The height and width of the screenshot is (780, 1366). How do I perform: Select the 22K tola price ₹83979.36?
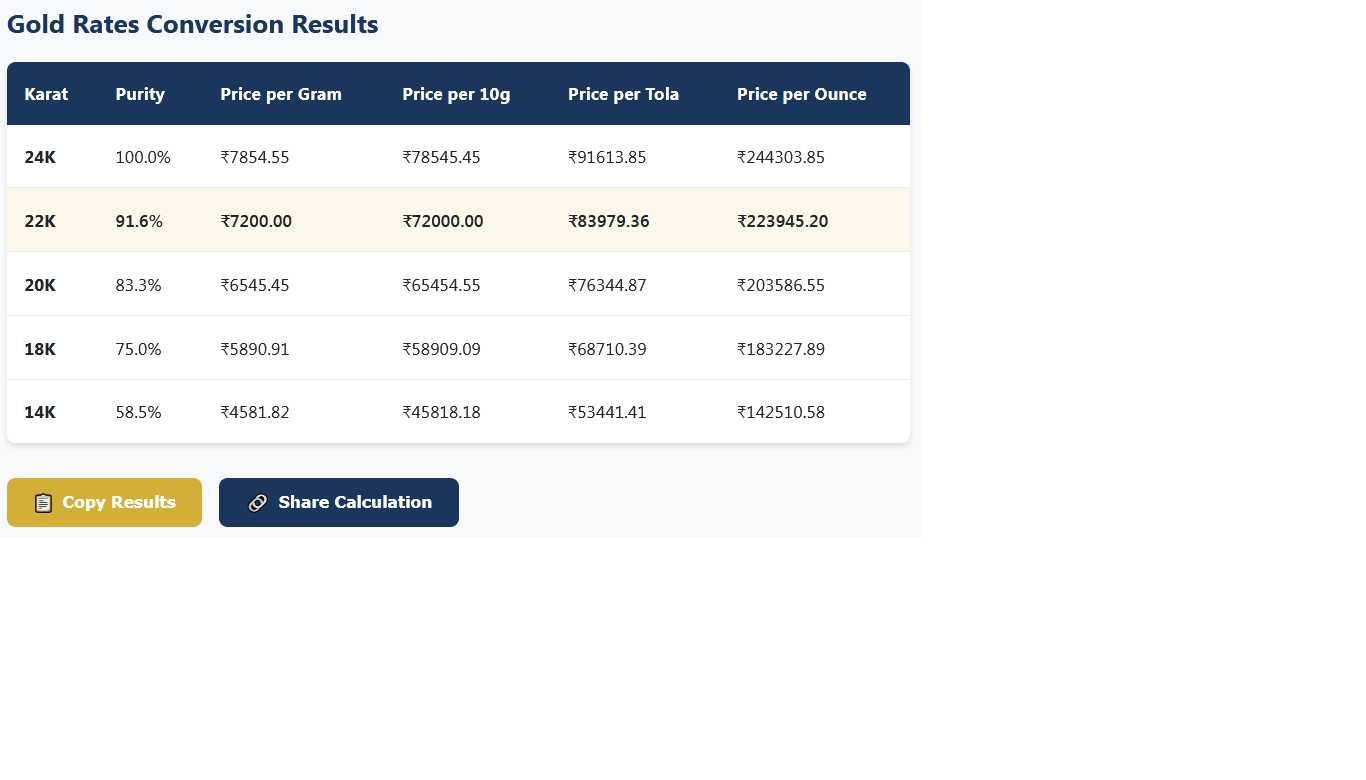pyautogui.click(x=609, y=221)
